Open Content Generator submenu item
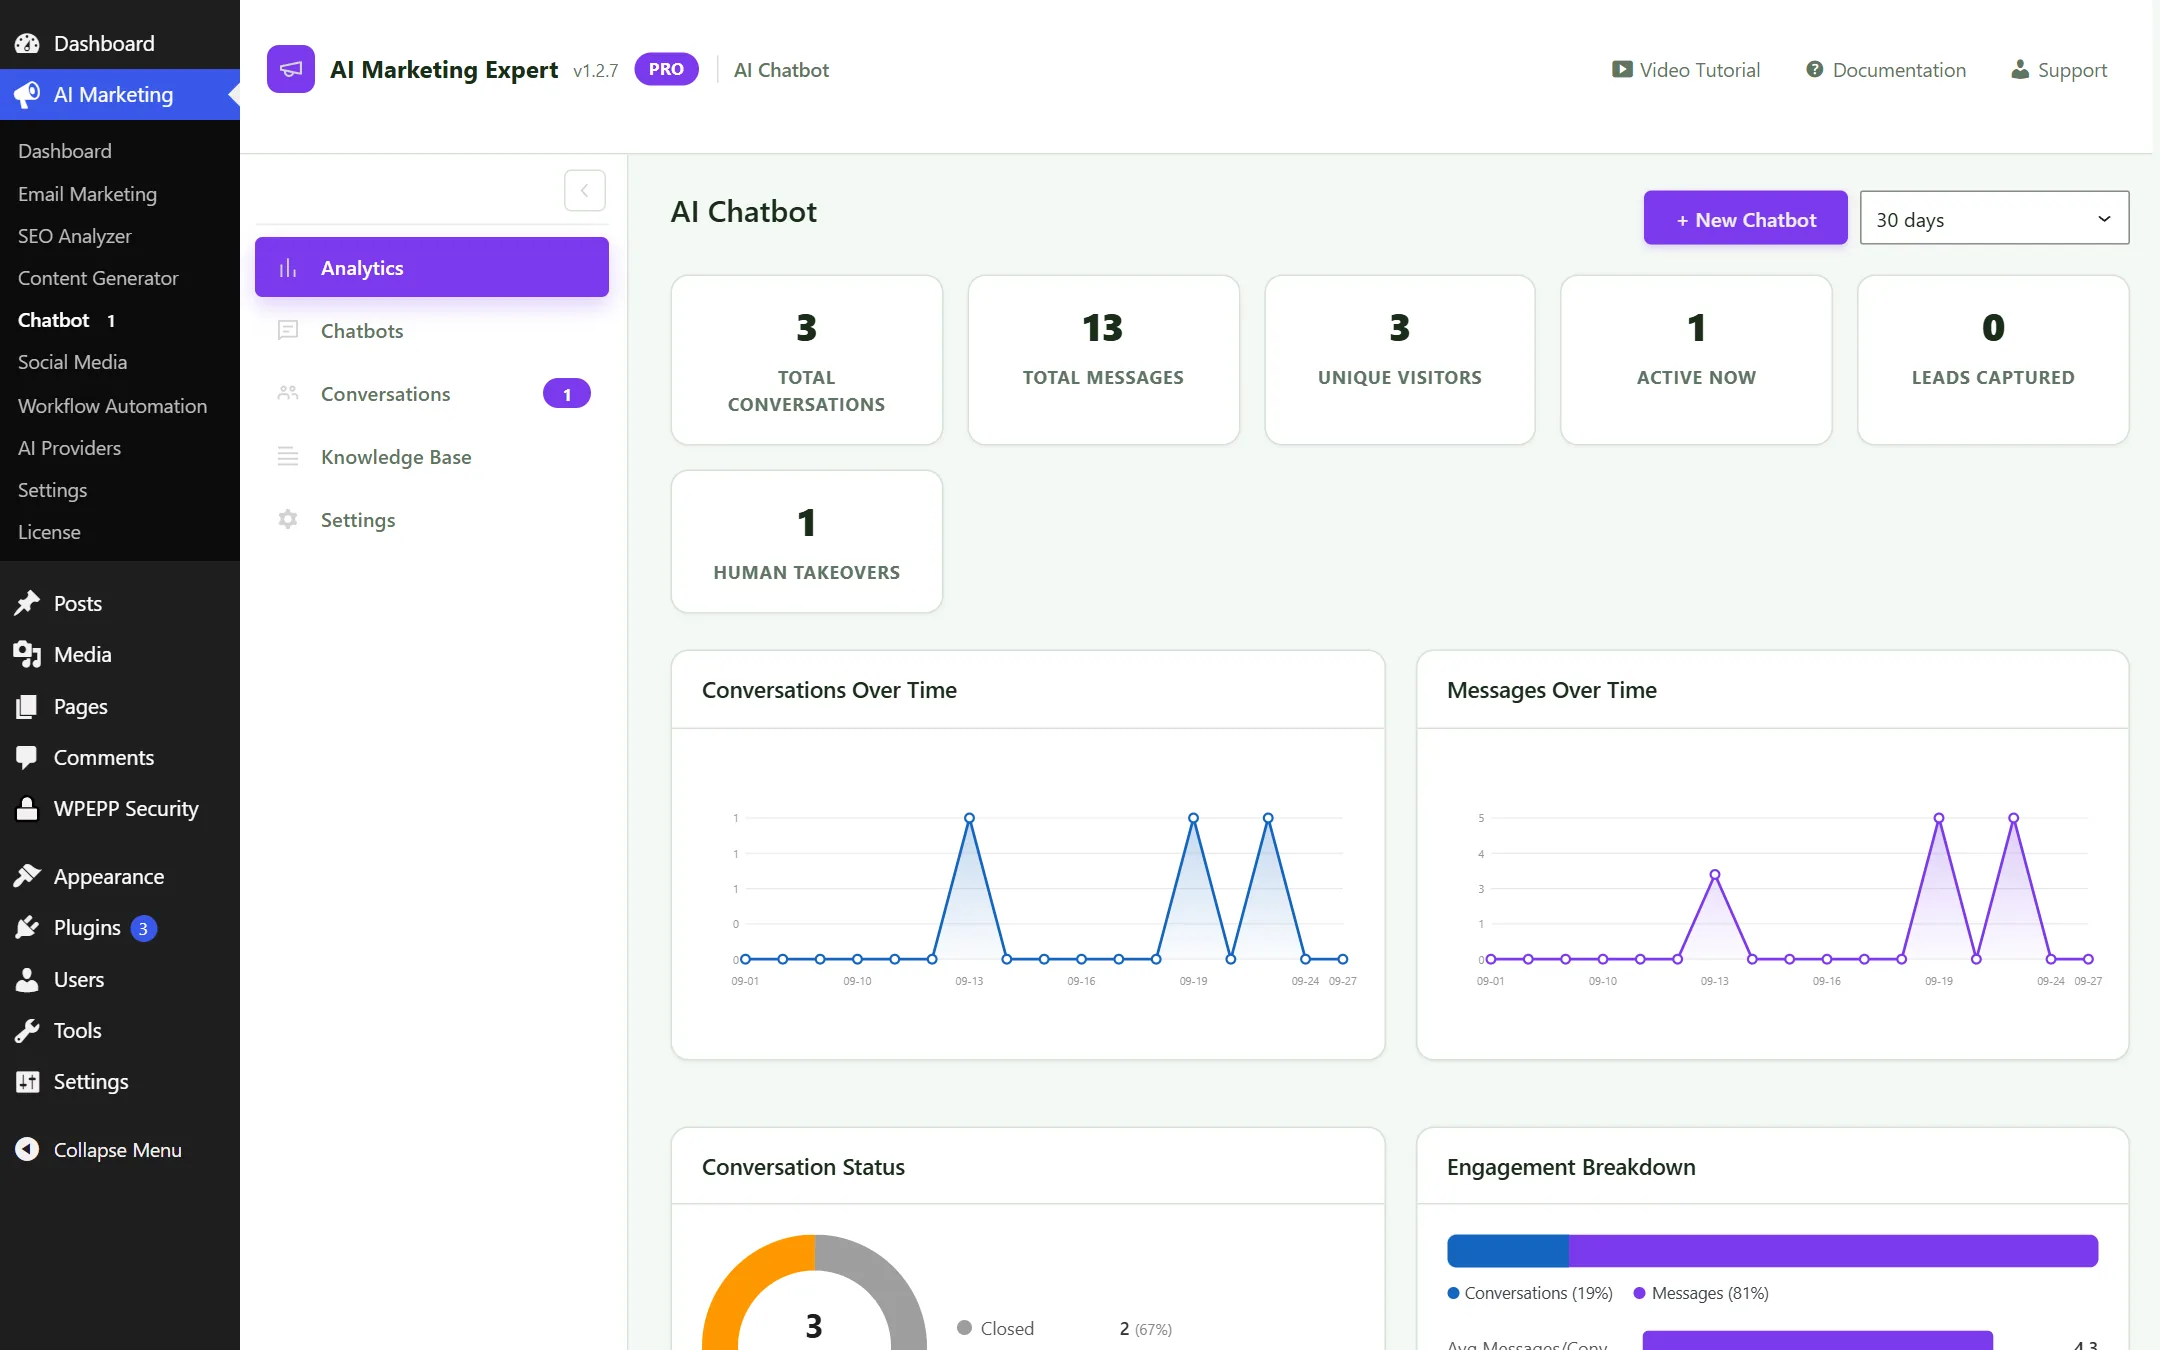The height and width of the screenshot is (1350, 2160). coord(98,277)
